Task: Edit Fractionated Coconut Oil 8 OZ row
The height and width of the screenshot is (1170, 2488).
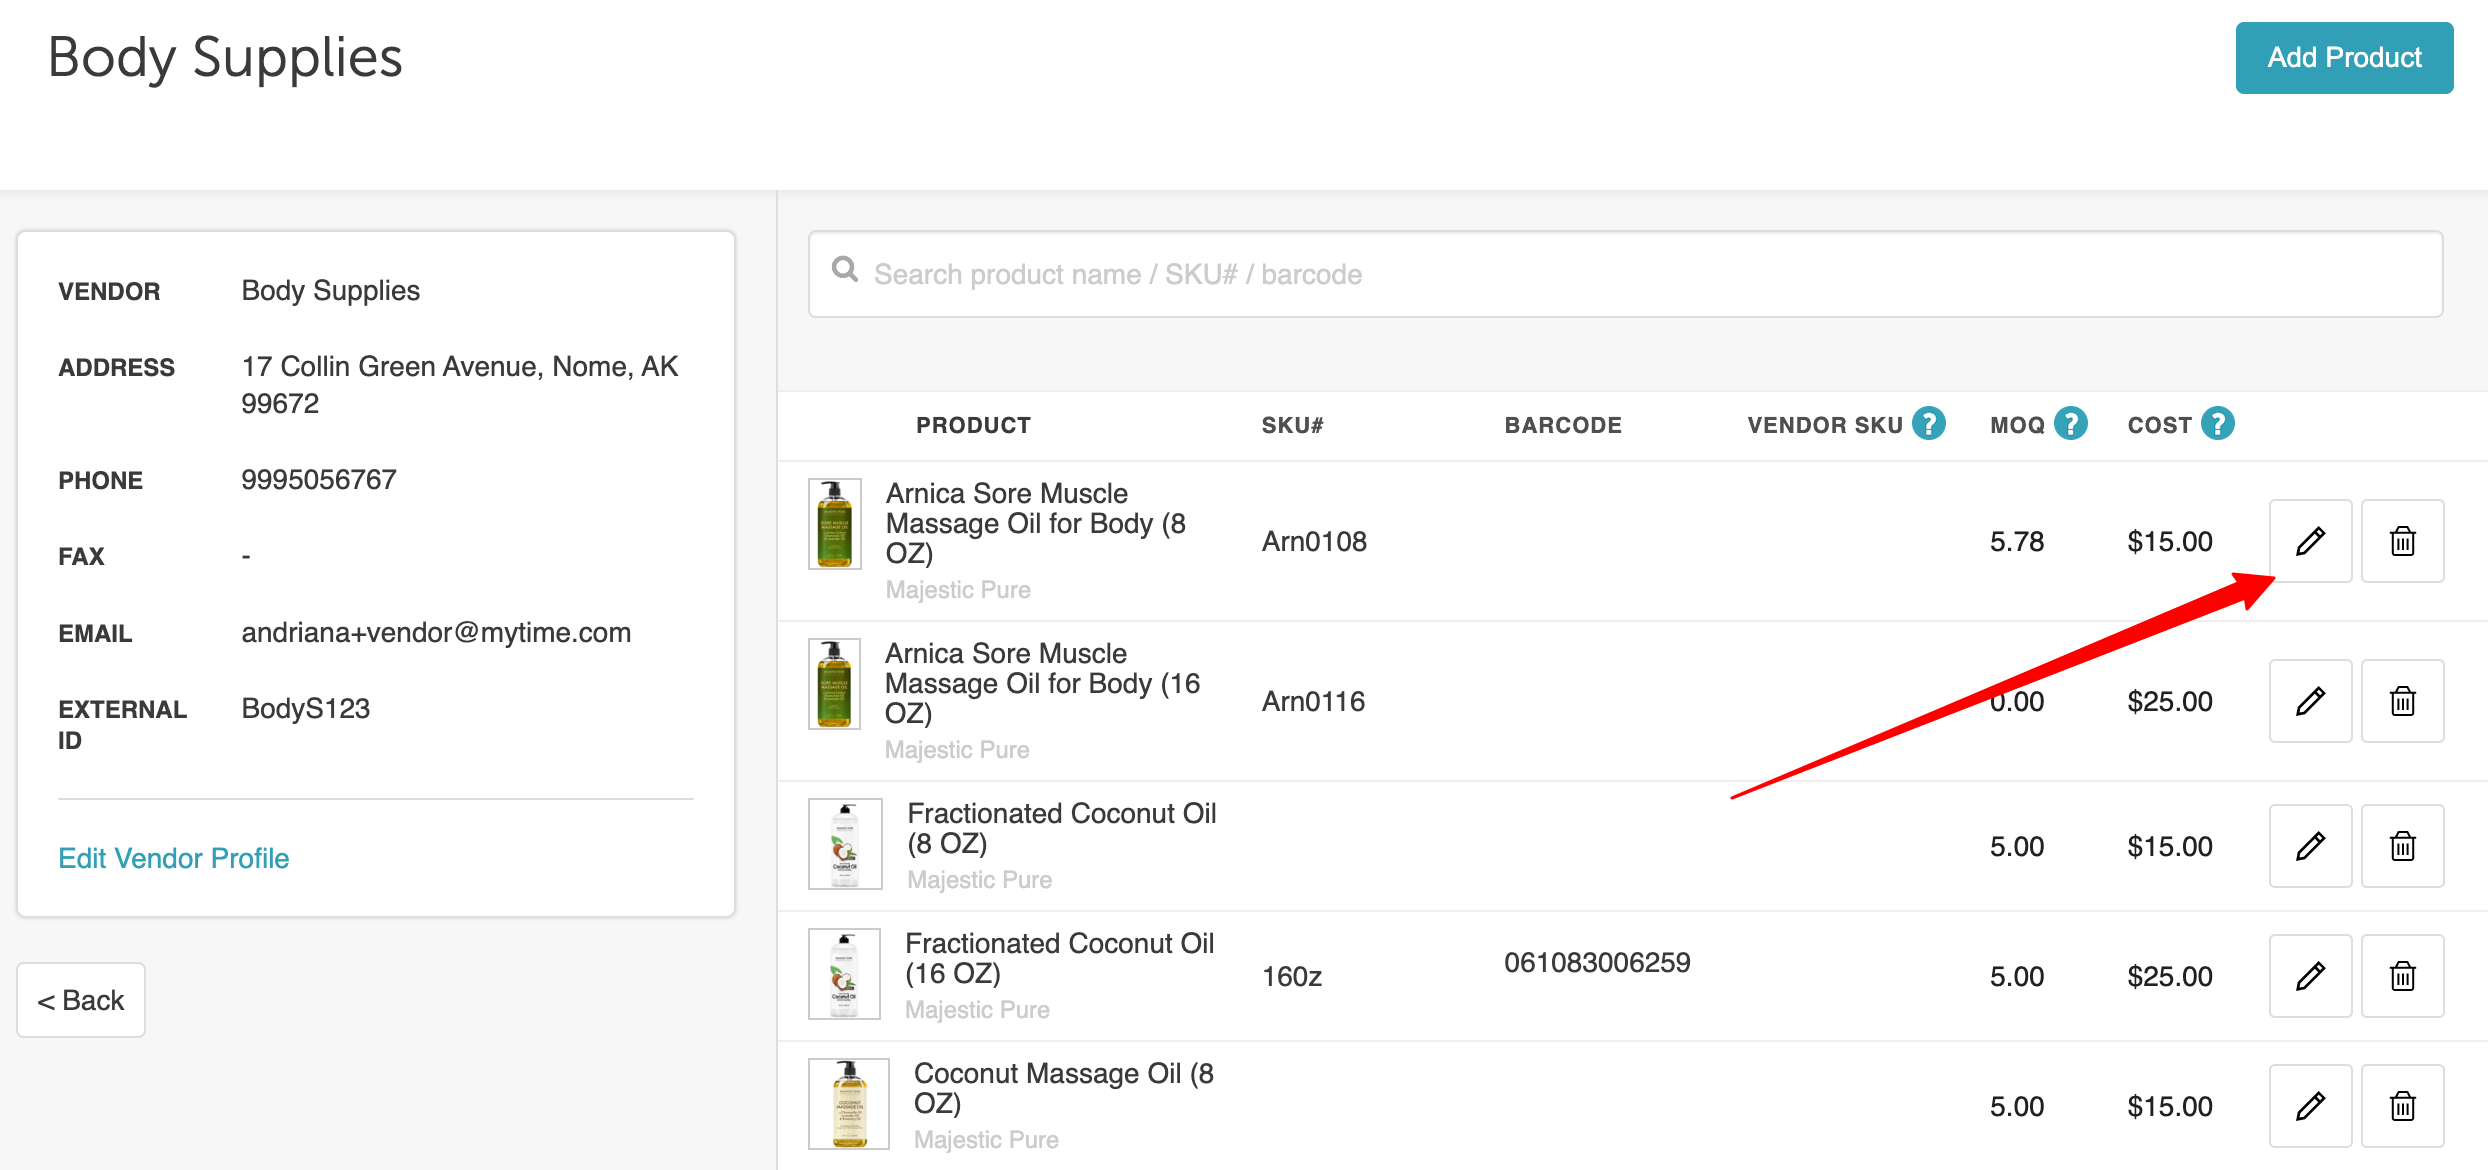Action: coord(2310,846)
